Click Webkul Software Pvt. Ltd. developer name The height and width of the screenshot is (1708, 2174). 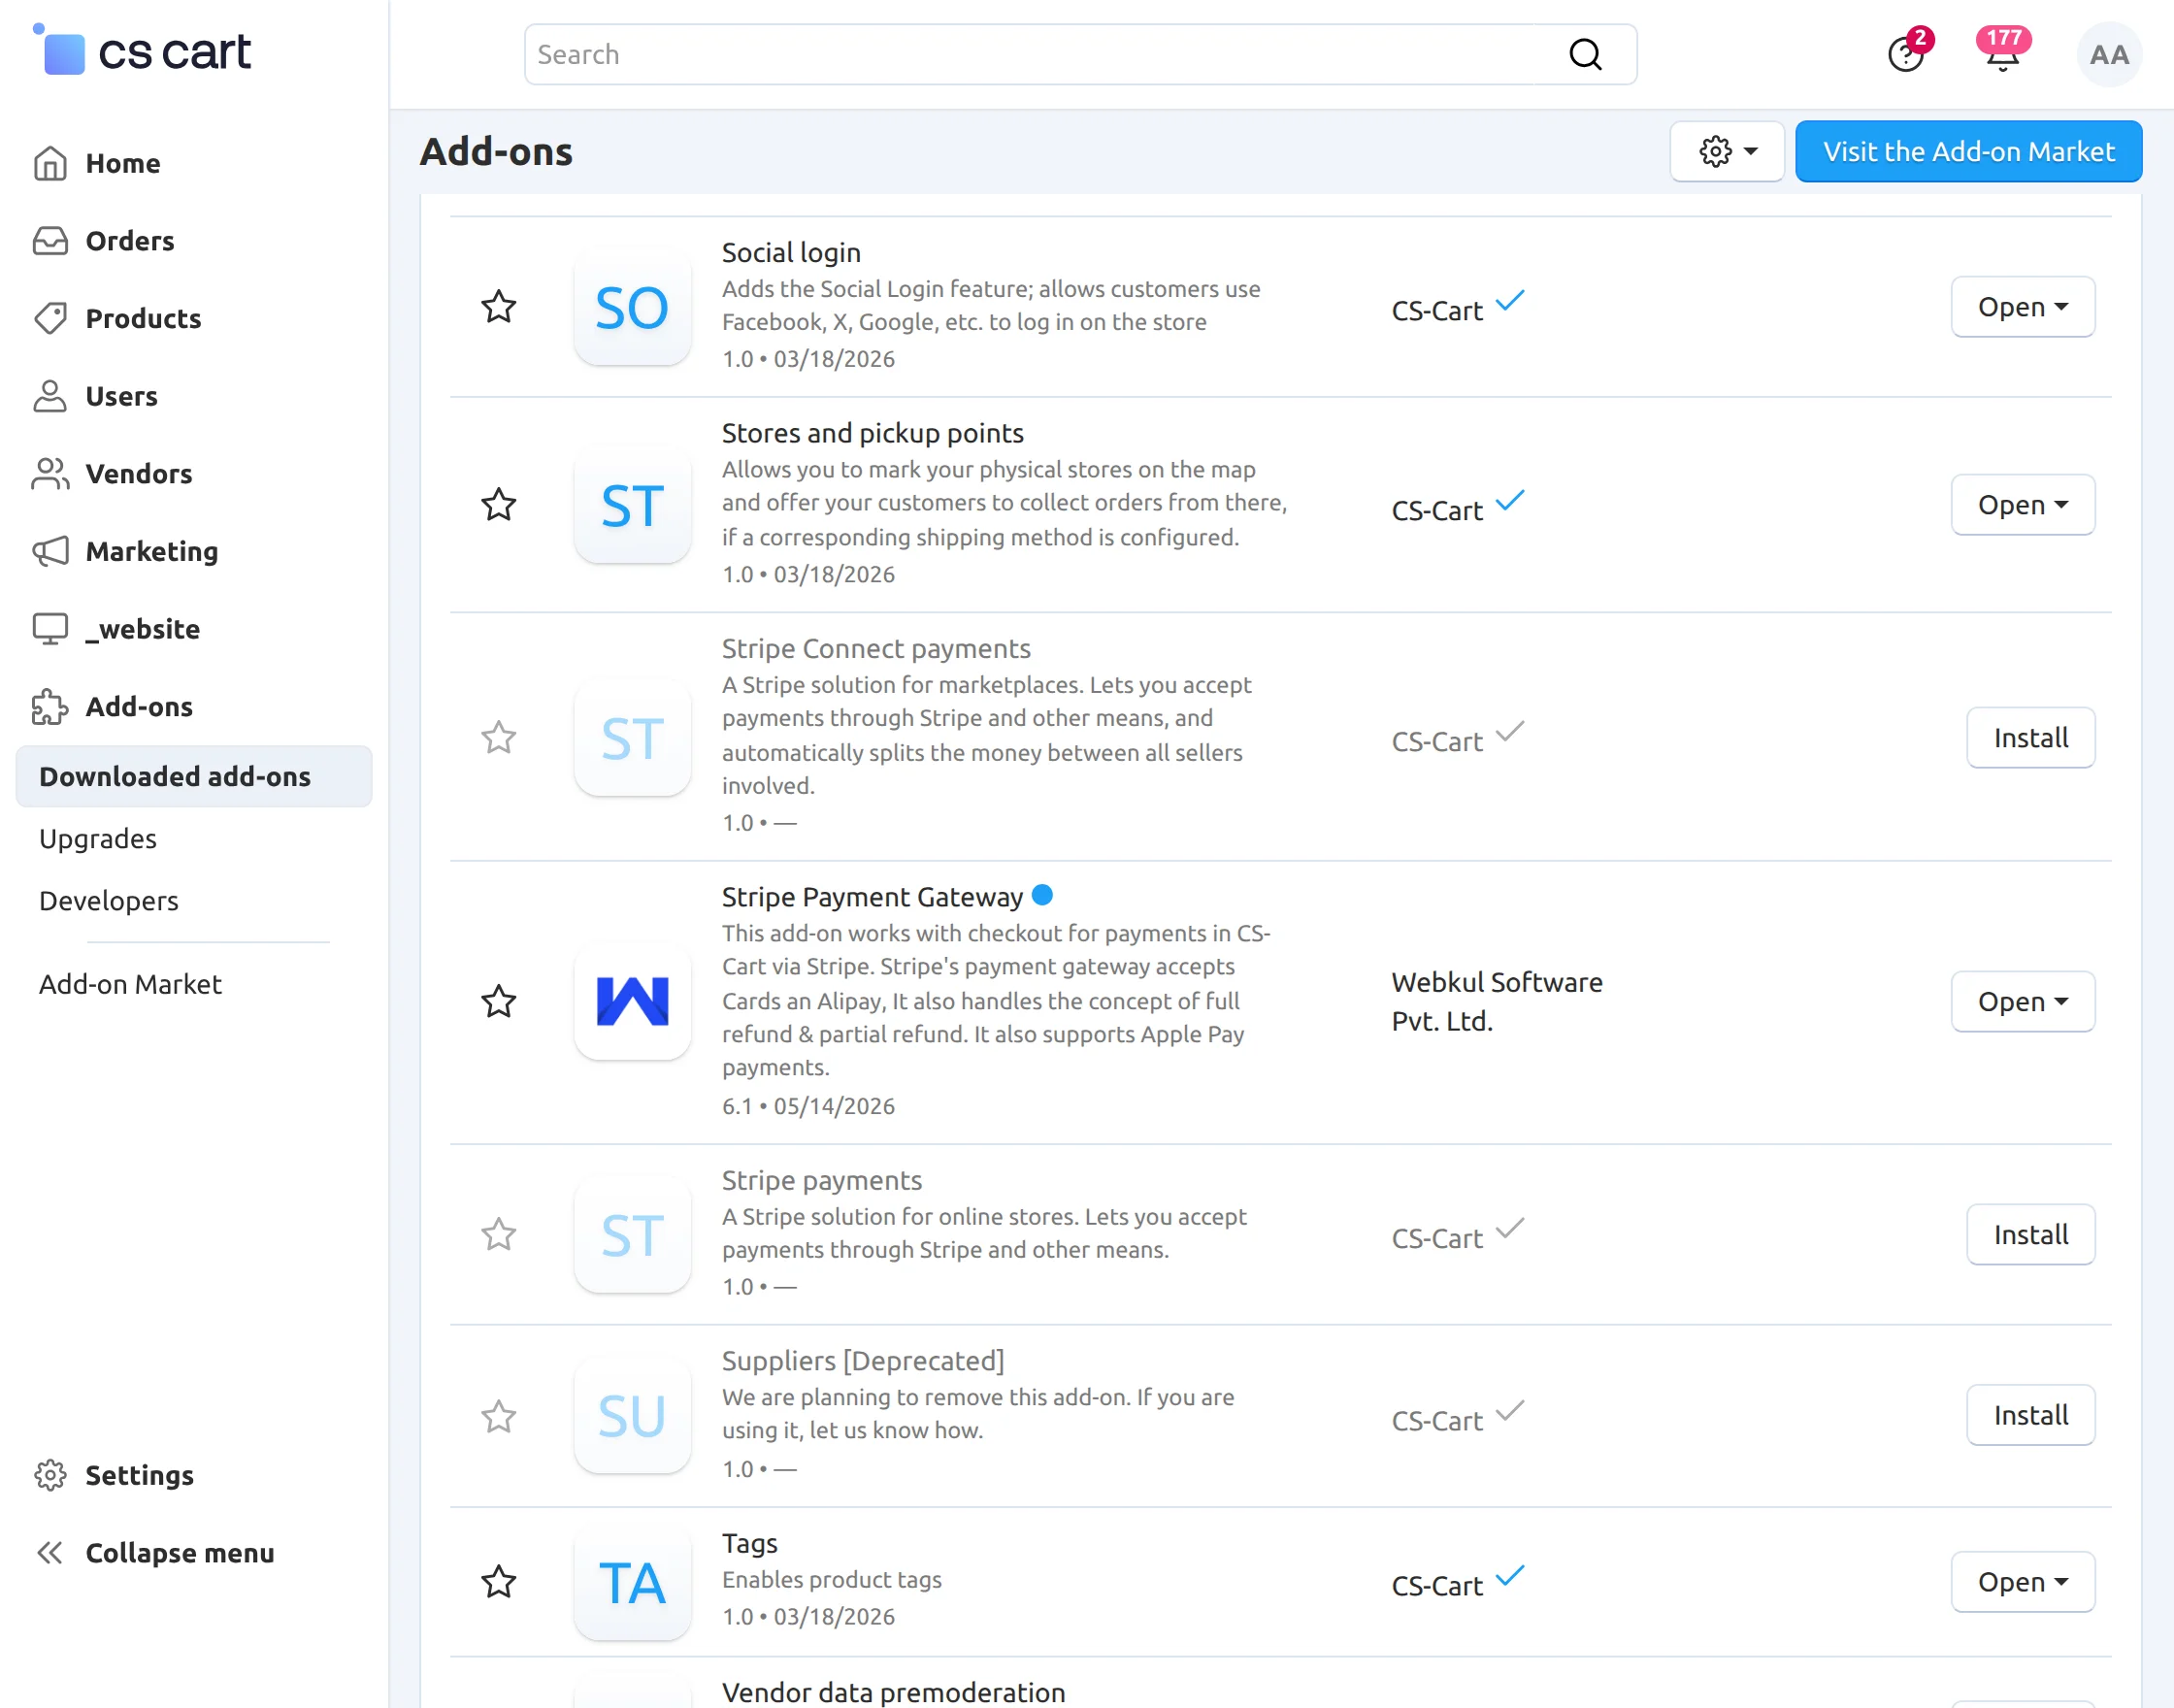pyautogui.click(x=1496, y=1001)
